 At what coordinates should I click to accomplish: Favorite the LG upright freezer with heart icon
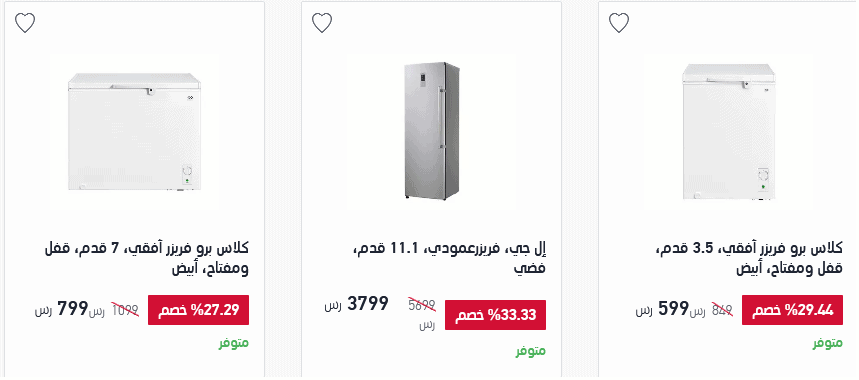322,23
